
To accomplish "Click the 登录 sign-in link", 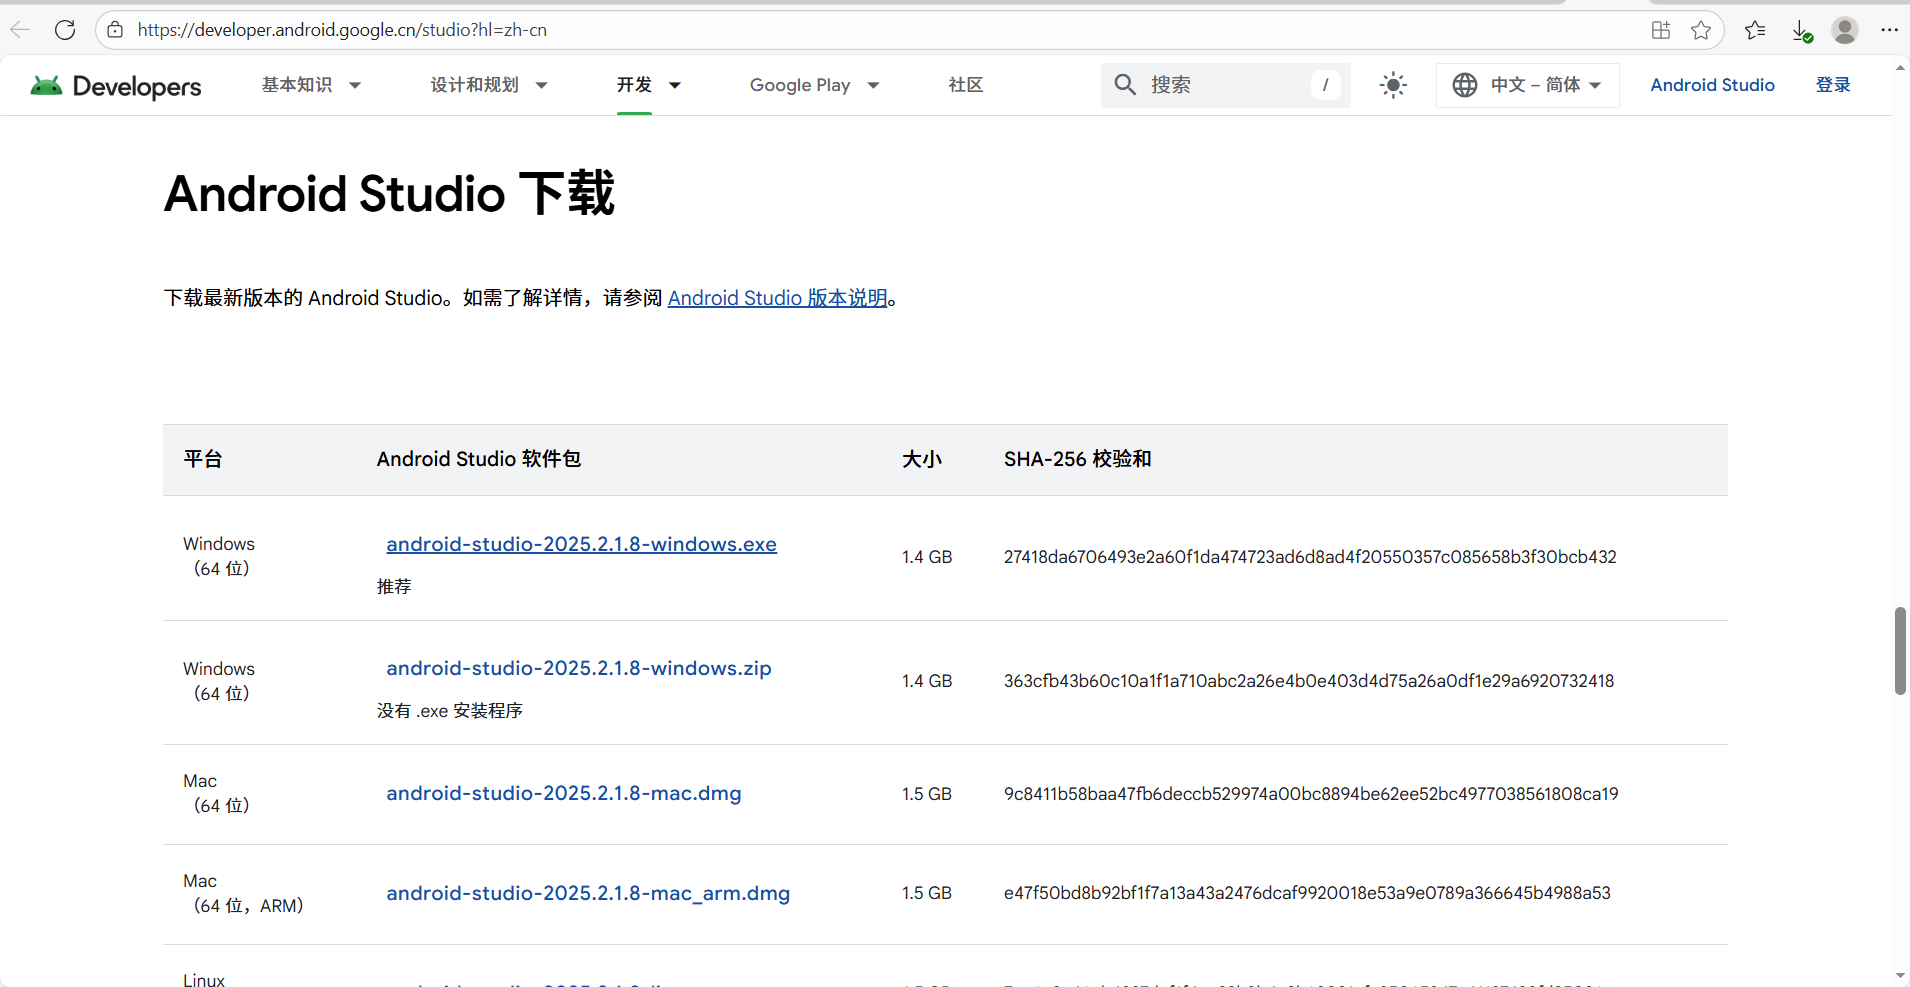I will [1833, 85].
